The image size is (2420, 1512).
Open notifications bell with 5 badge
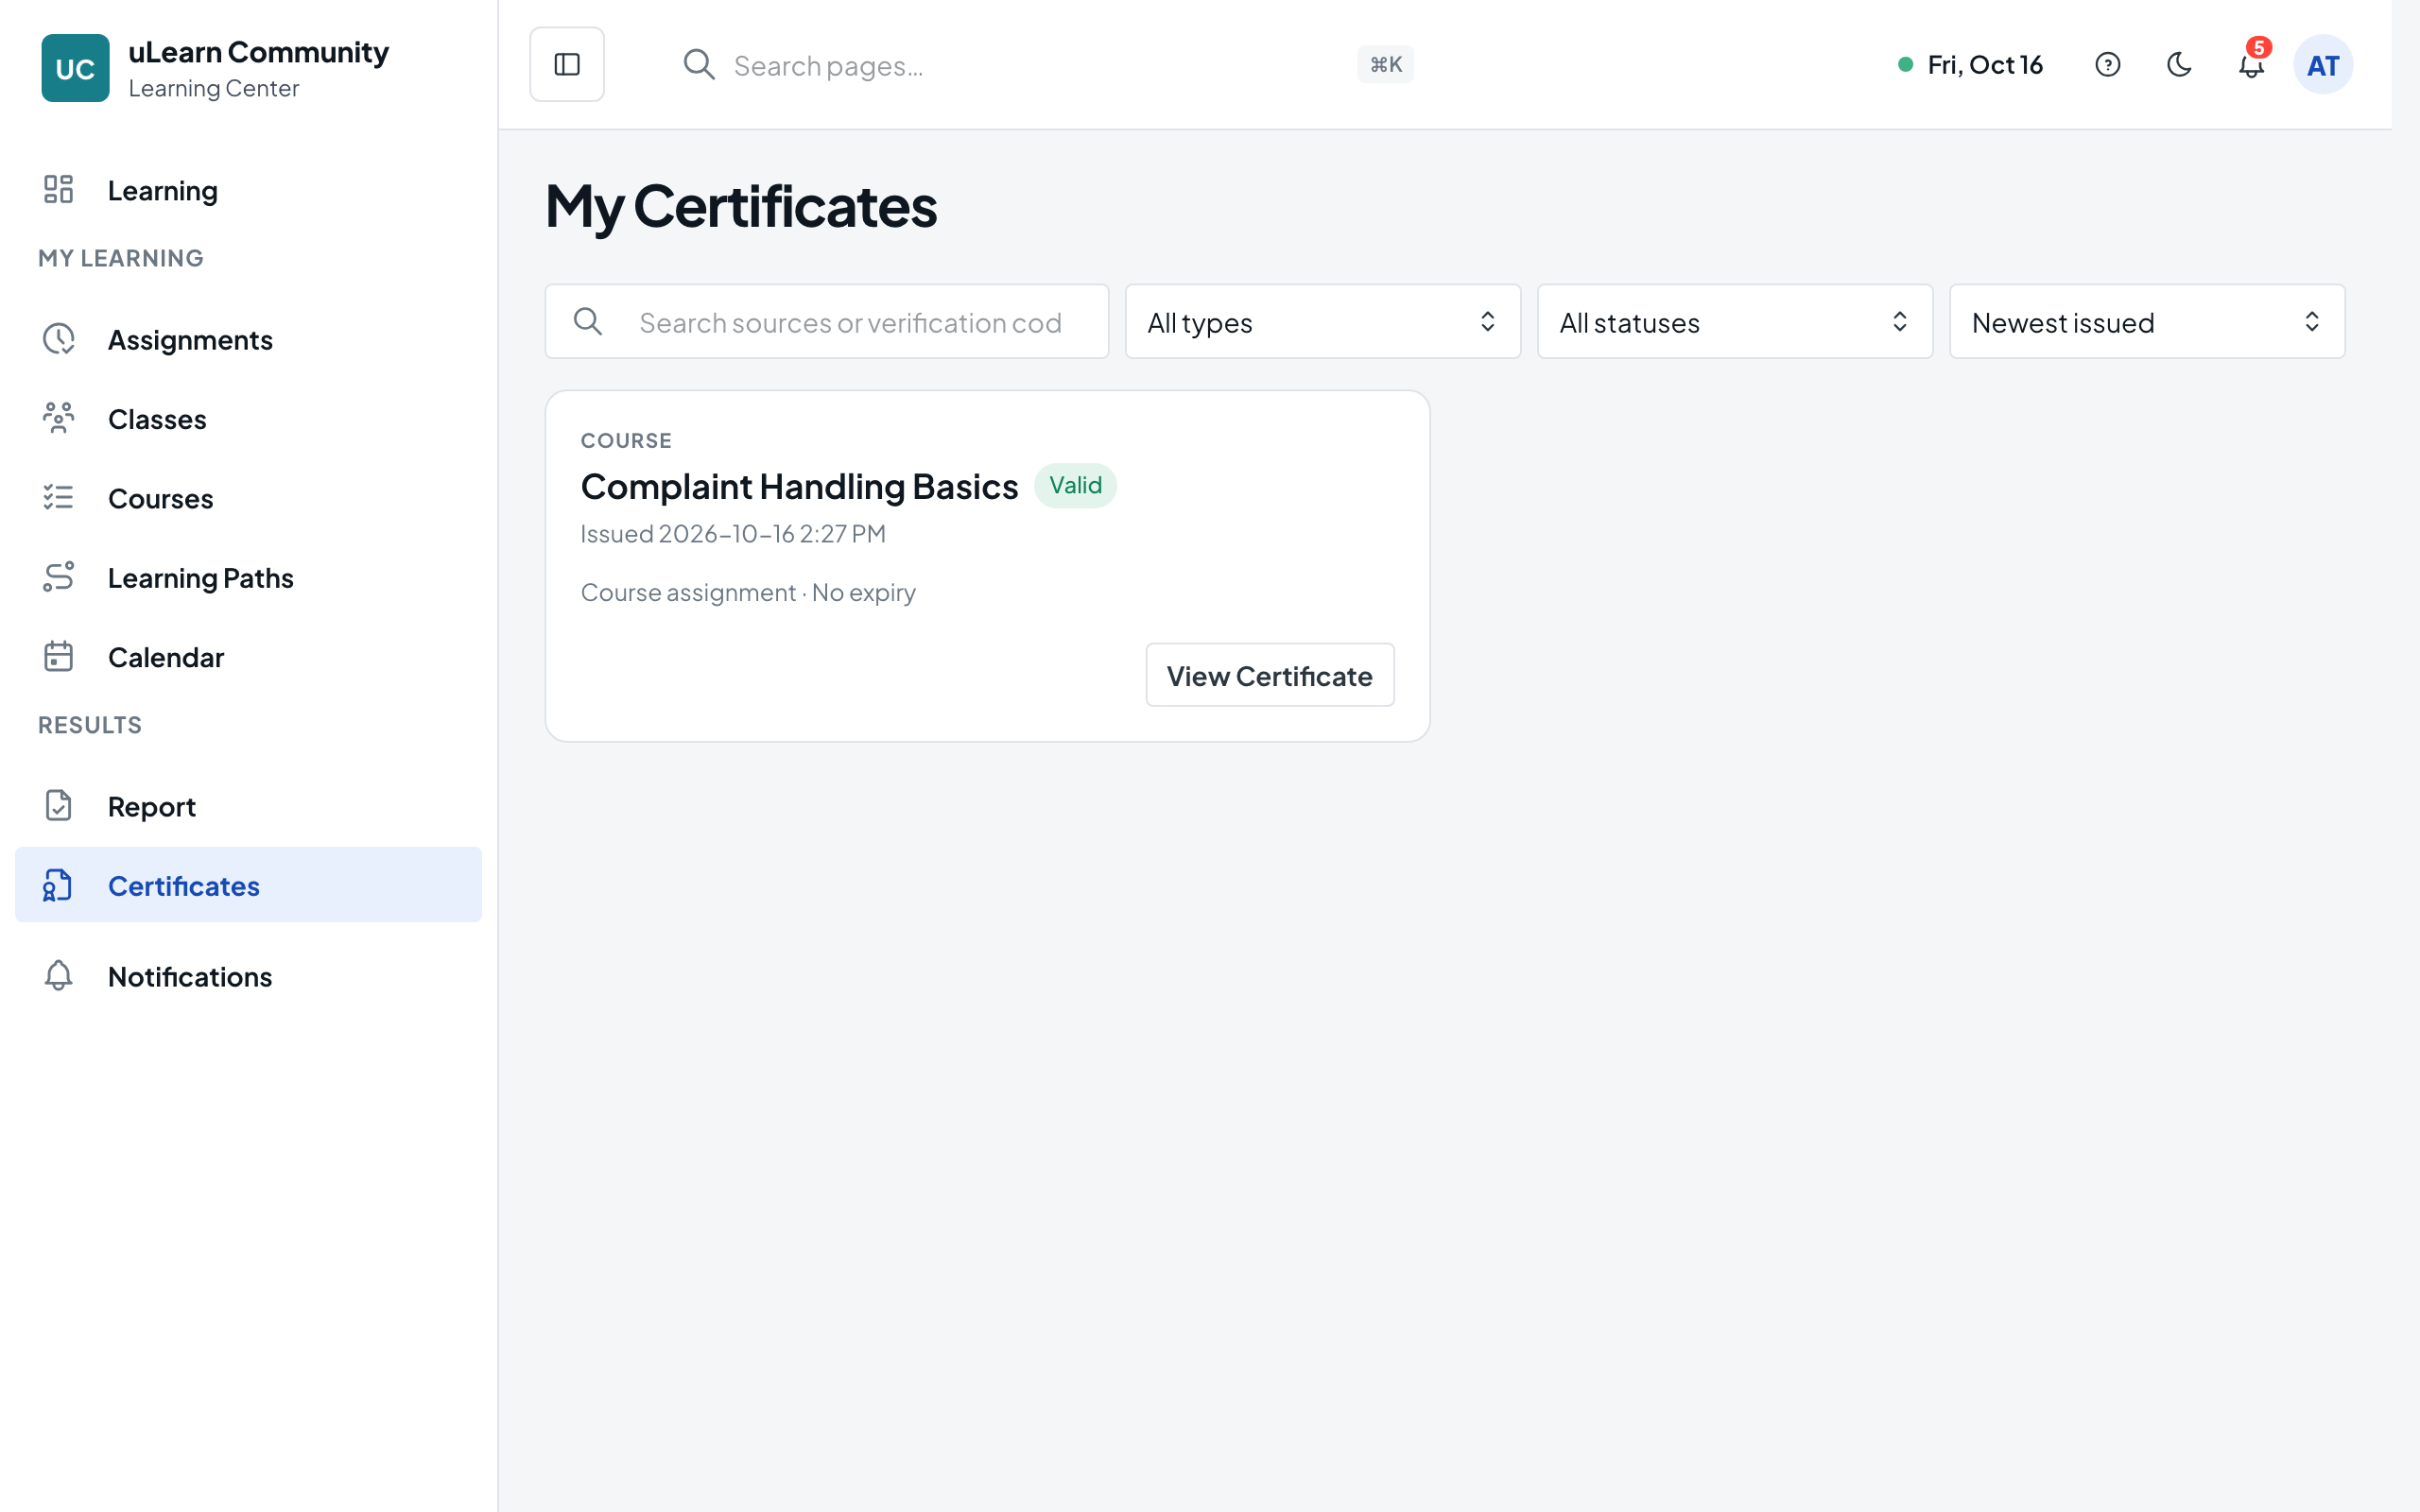pyautogui.click(x=2251, y=65)
